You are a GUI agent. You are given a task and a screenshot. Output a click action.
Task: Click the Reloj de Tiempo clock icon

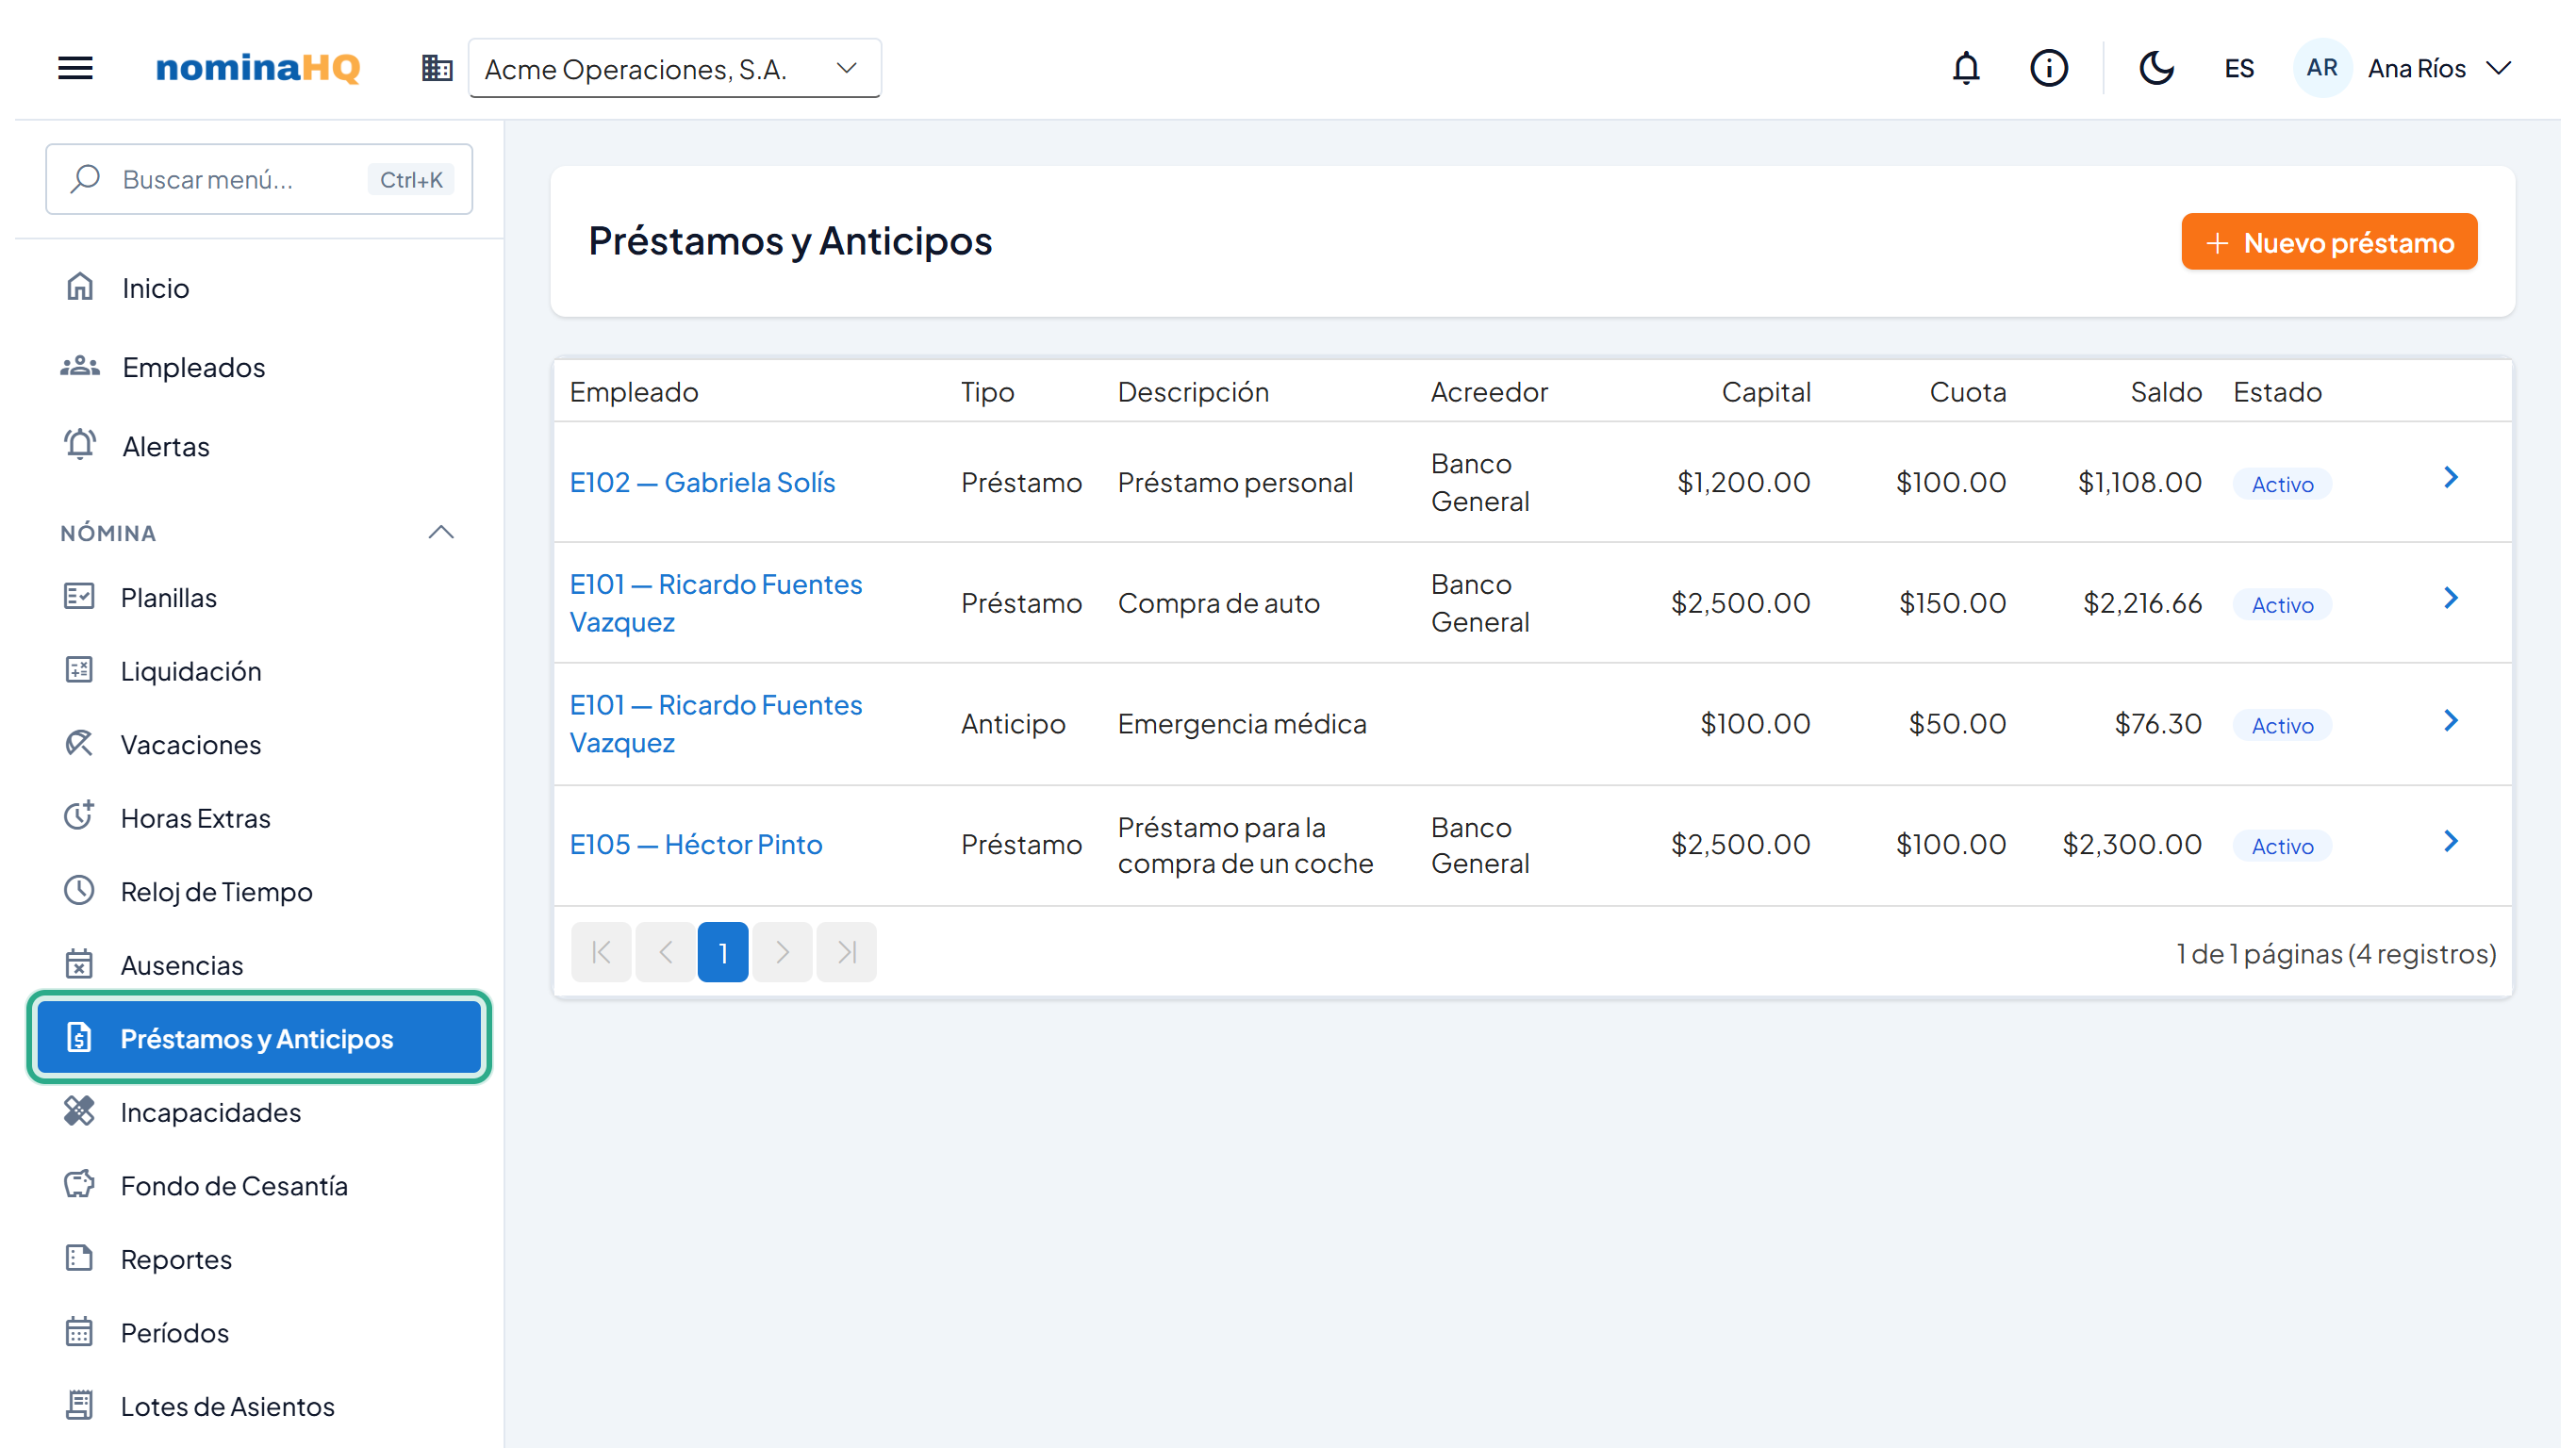[79, 891]
